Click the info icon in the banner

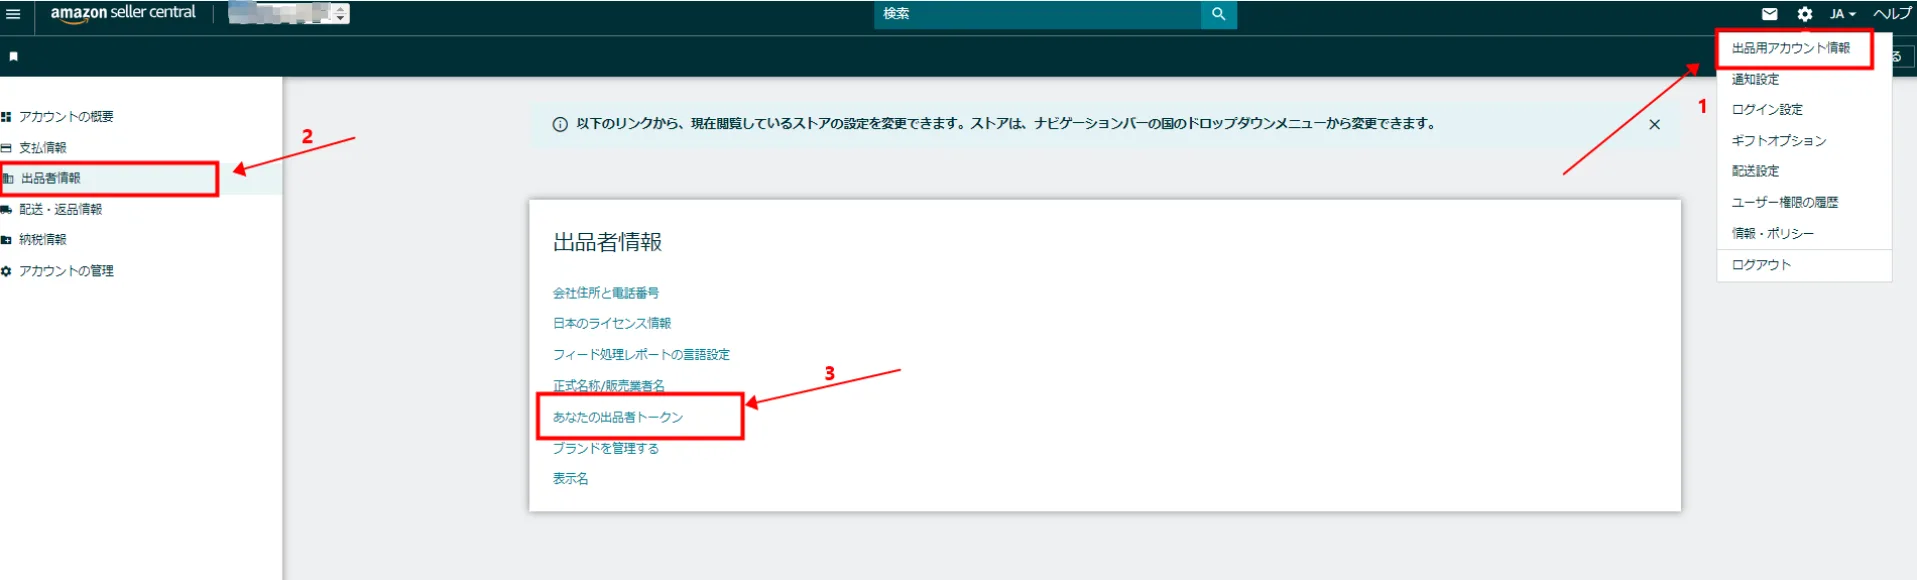point(560,124)
